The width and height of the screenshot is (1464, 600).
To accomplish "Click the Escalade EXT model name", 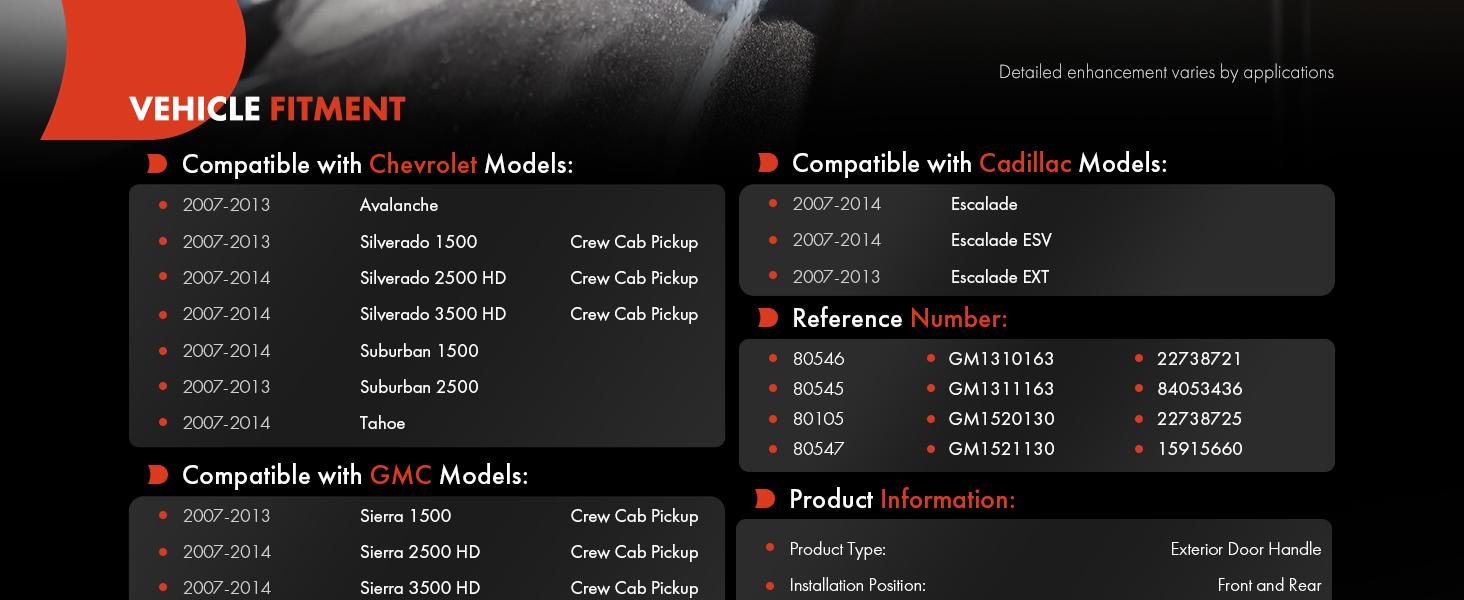I will pos(1000,277).
